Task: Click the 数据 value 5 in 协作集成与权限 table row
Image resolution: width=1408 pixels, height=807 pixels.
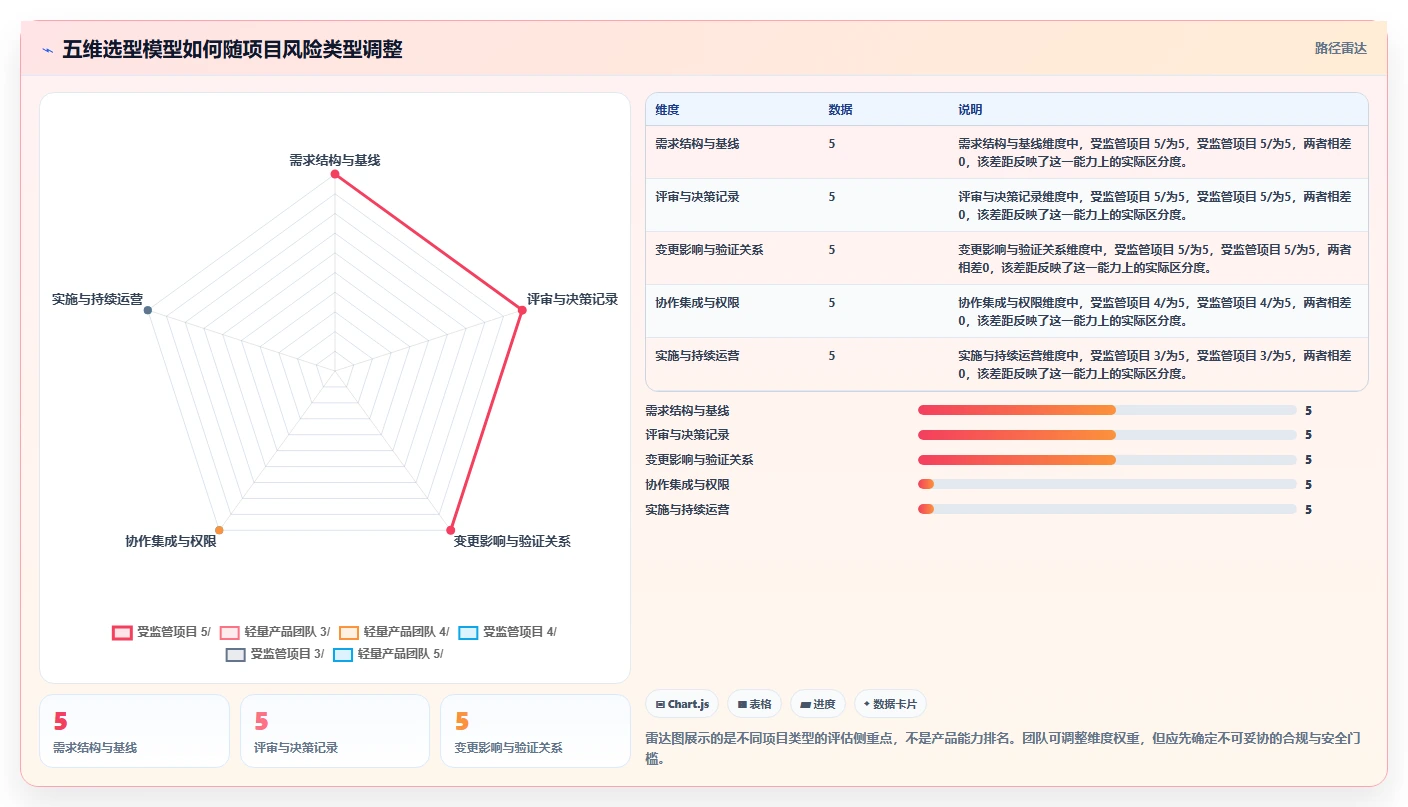Action: 832,303
